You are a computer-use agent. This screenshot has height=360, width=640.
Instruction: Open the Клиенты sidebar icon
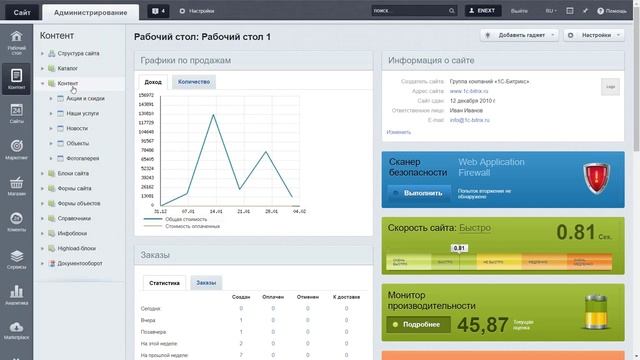click(16, 222)
